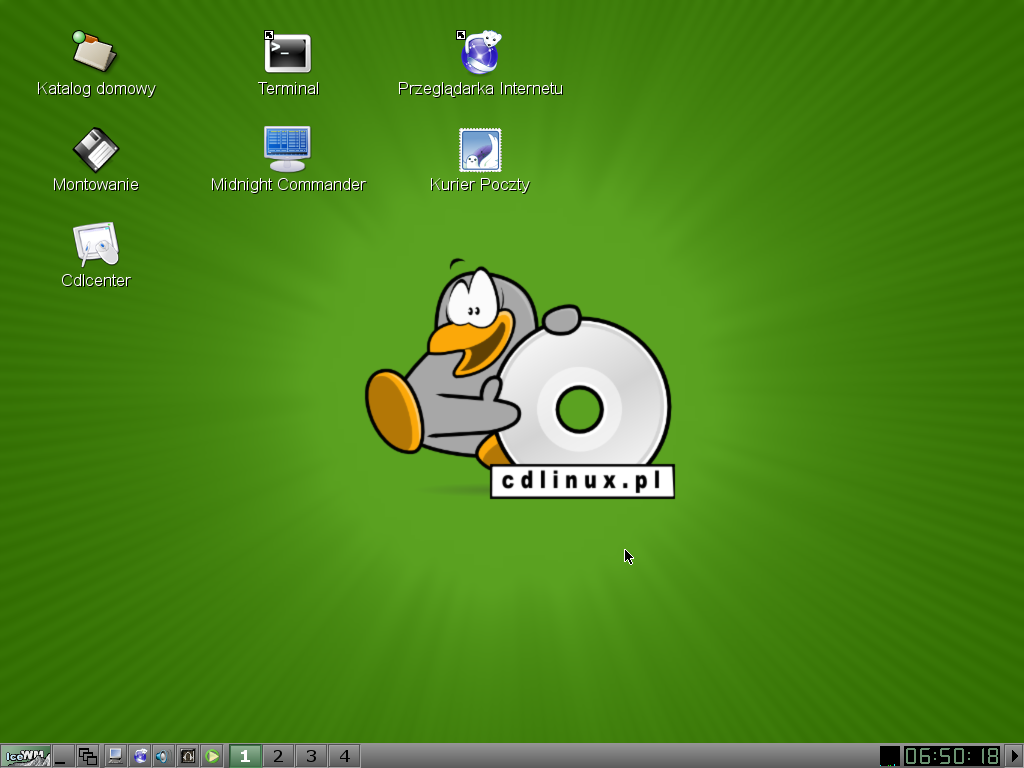Open Przeglądarka Internetu desktop icon
The height and width of the screenshot is (768, 1024).
click(480, 52)
